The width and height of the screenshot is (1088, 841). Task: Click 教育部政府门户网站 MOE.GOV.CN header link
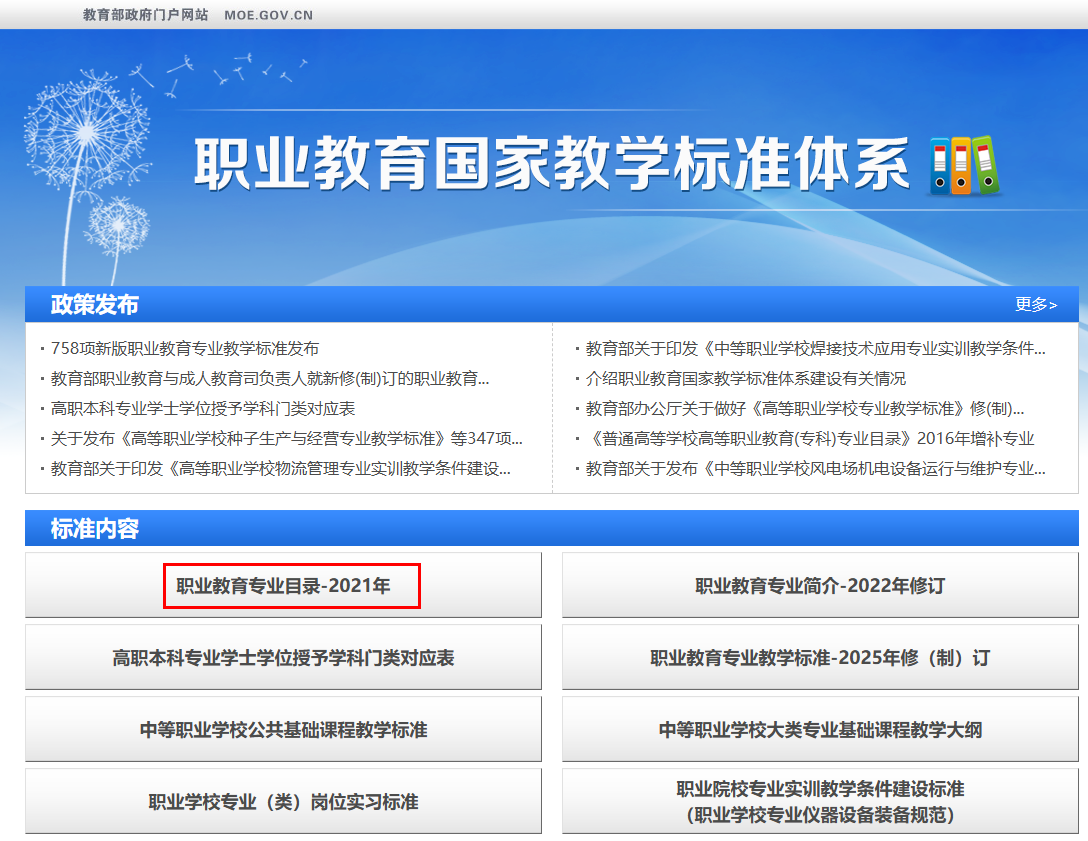(x=198, y=15)
